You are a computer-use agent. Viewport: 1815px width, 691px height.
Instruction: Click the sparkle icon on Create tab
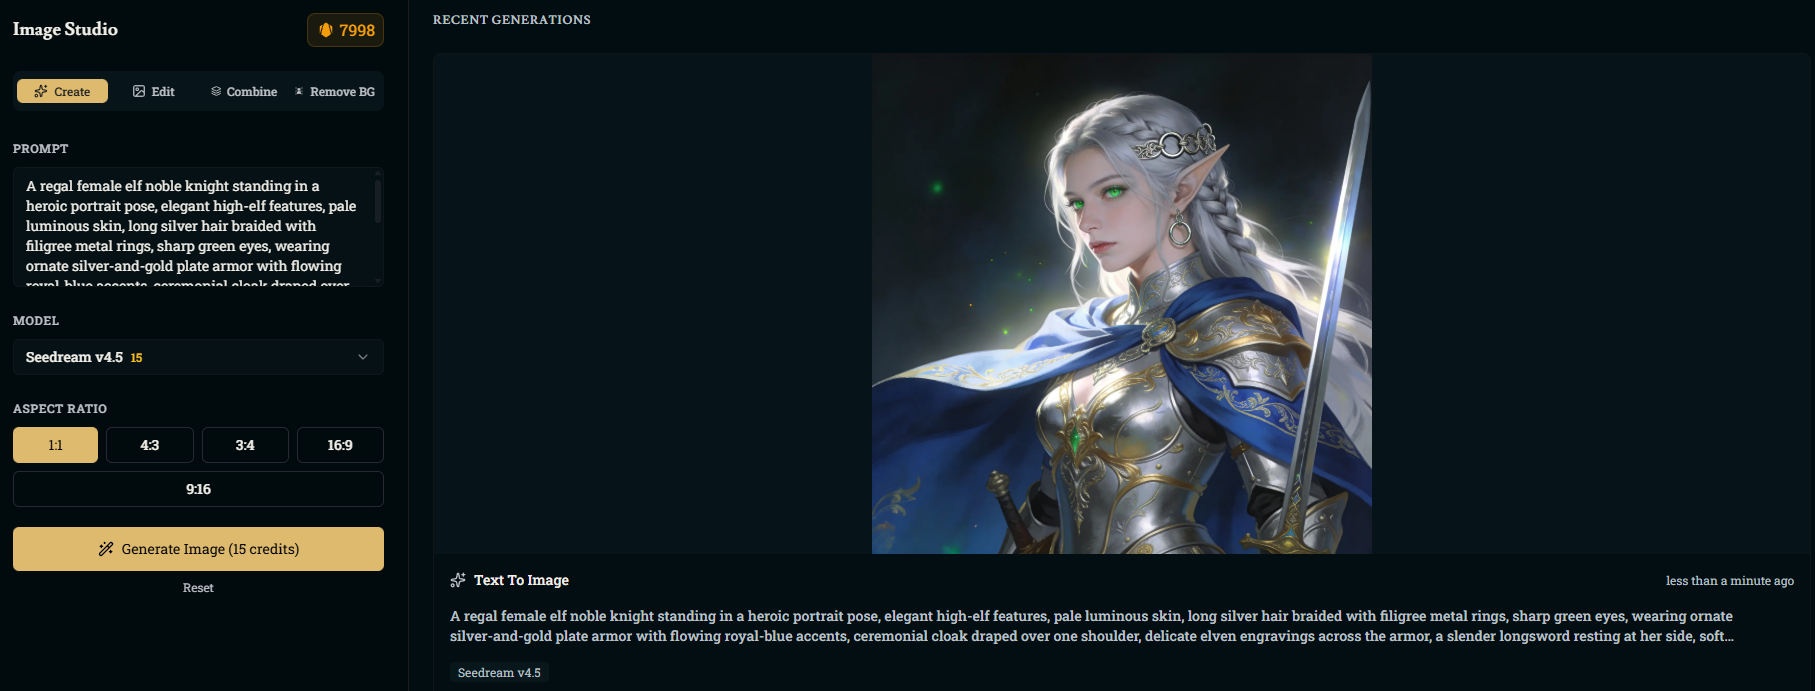tap(41, 91)
